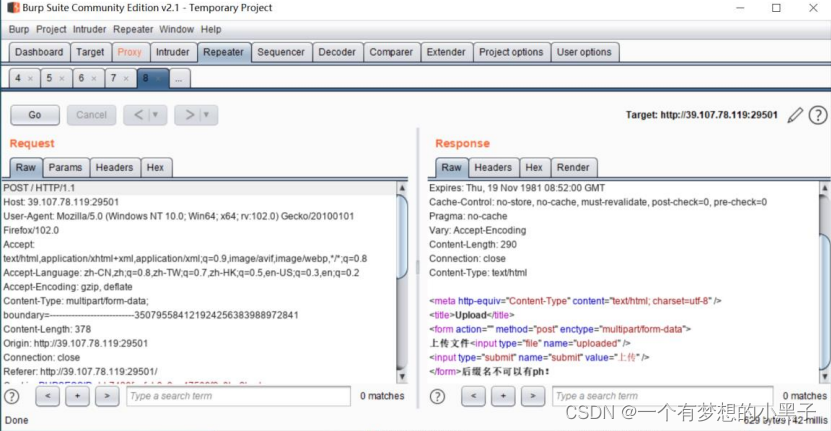Viewport: 831px width, 431px height.
Task: Switch to the Comparer tab
Action: coord(391,52)
